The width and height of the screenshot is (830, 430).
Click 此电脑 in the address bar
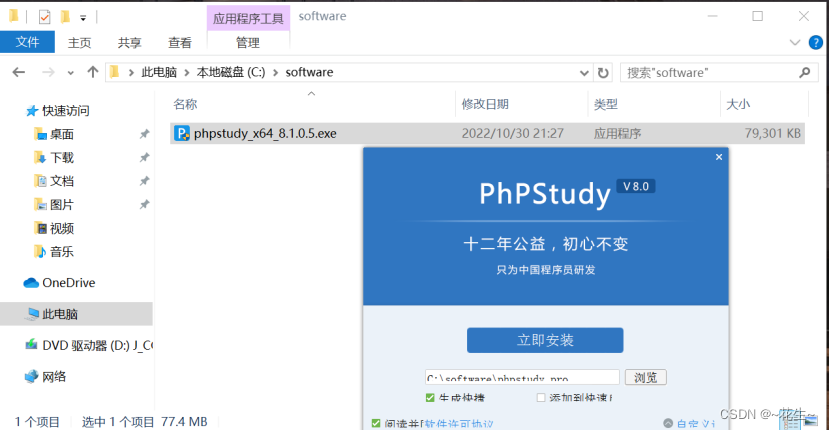pyautogui.click(x=159, y=73)
